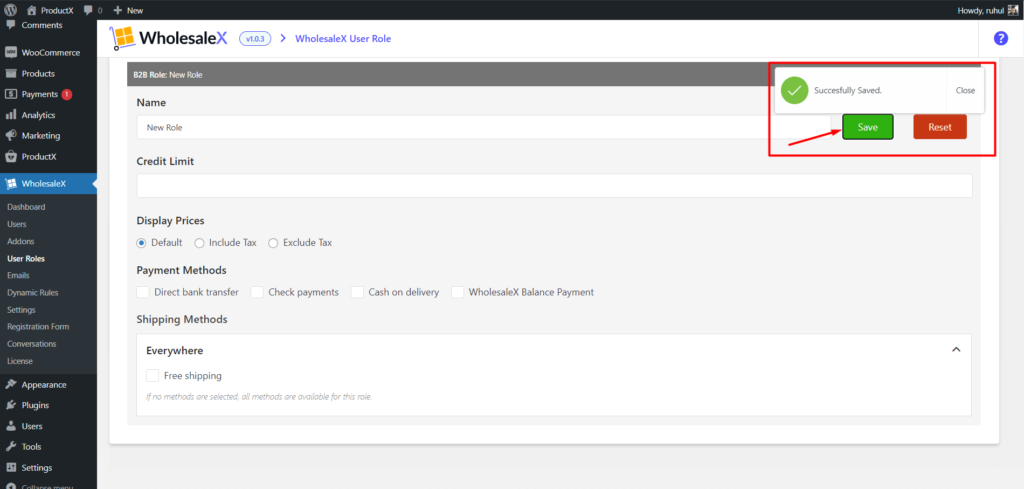Open Addons submenu item
The height and width of the screenshot is (489, 1024).
[20, 241]
